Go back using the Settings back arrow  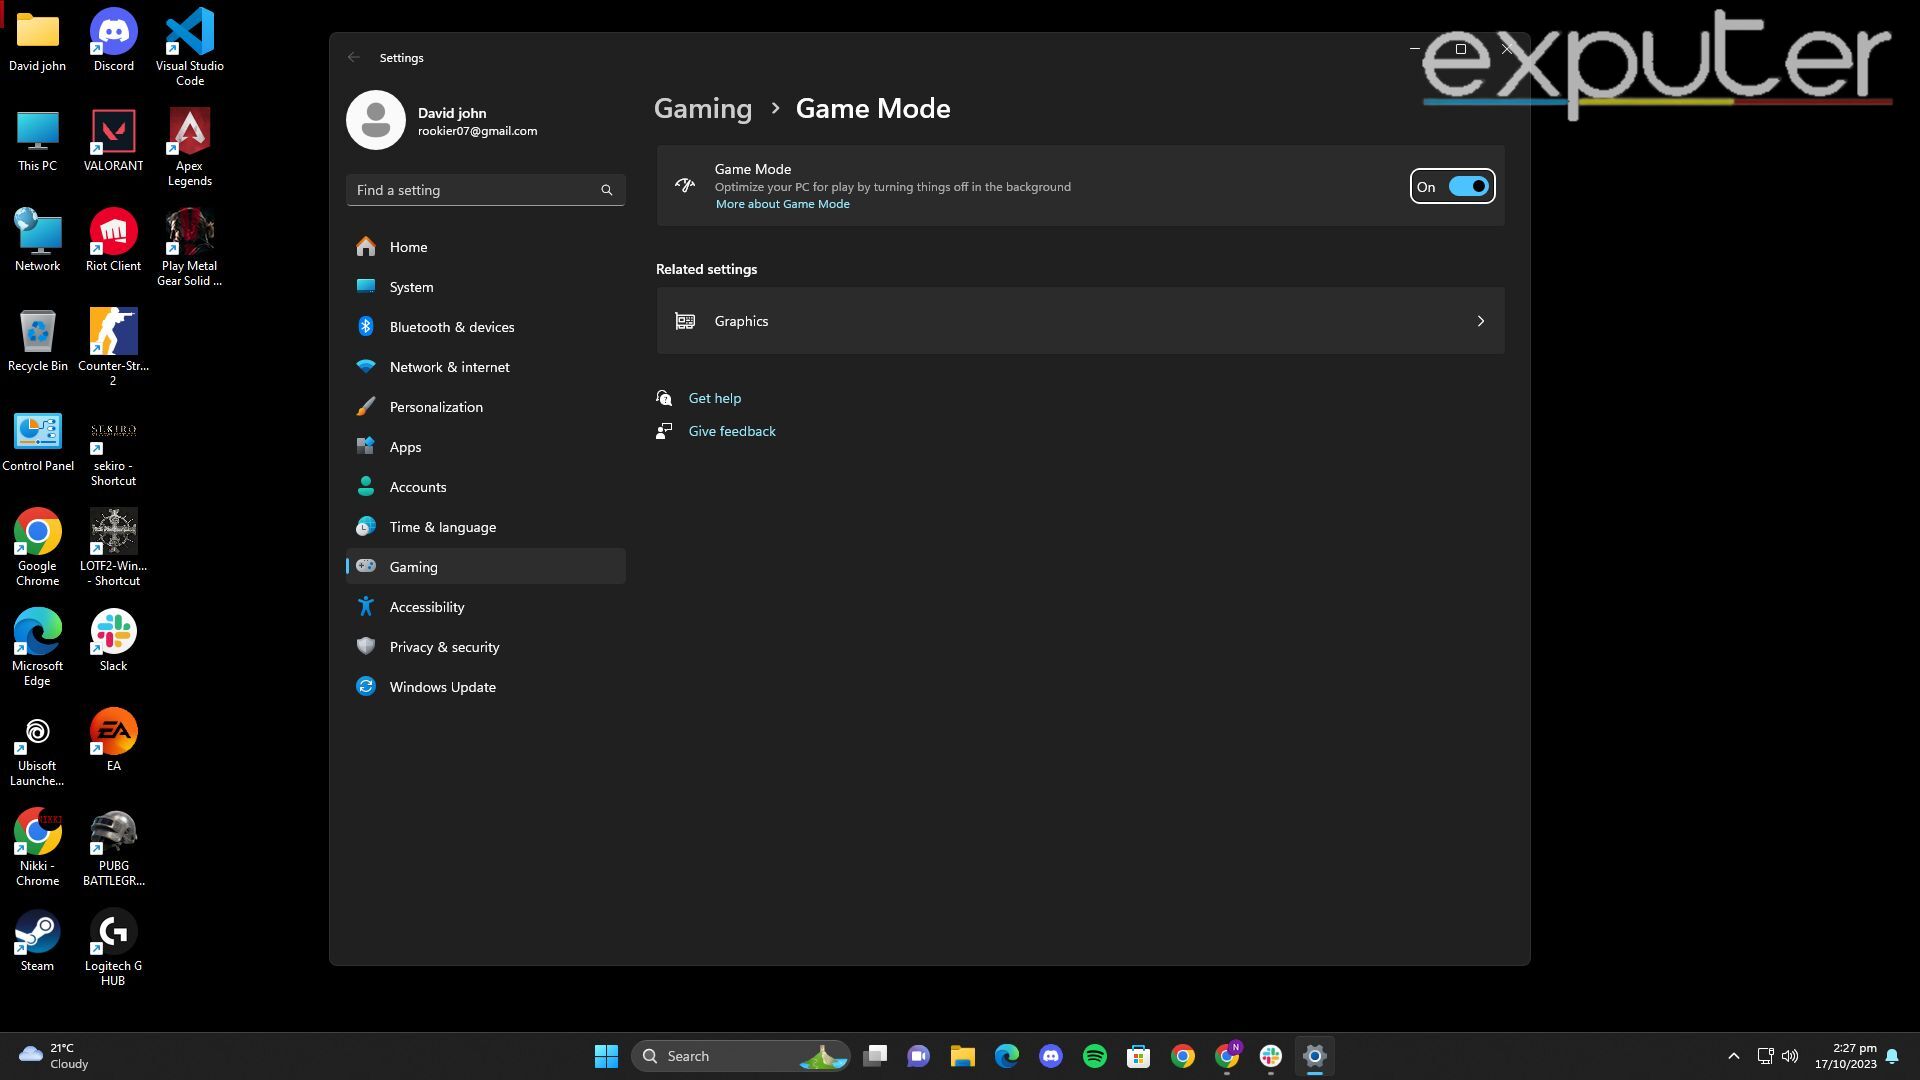point(354,58)
